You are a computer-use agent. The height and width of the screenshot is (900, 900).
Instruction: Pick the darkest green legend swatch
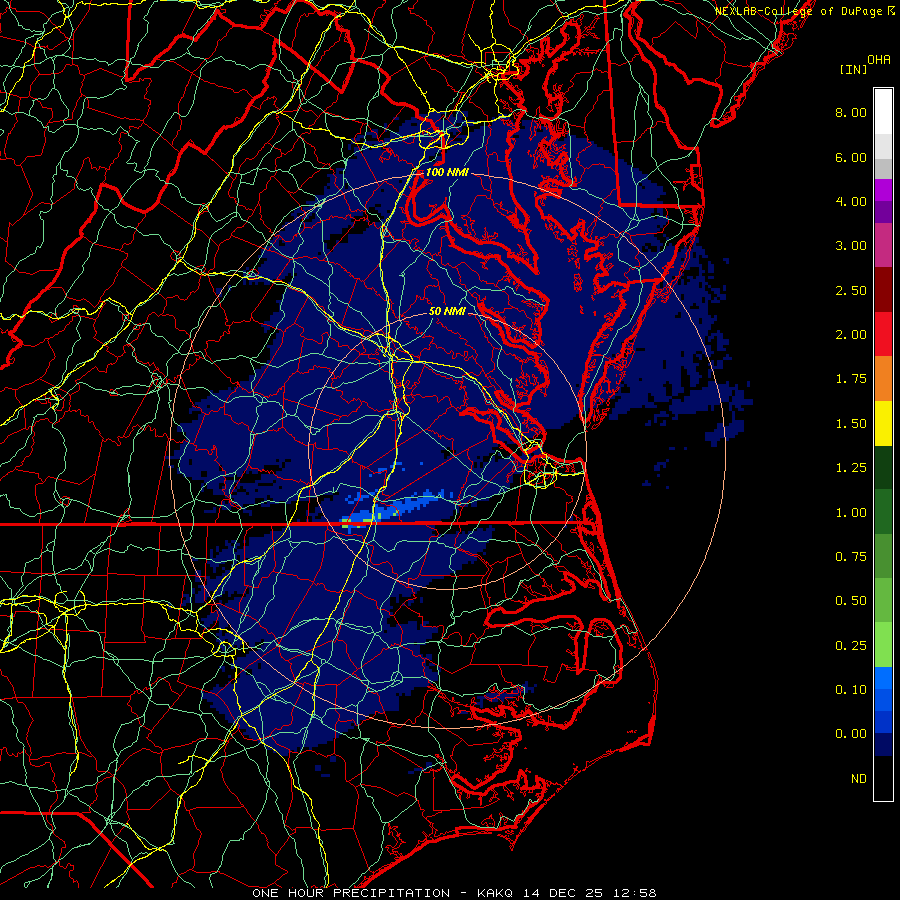883,467
